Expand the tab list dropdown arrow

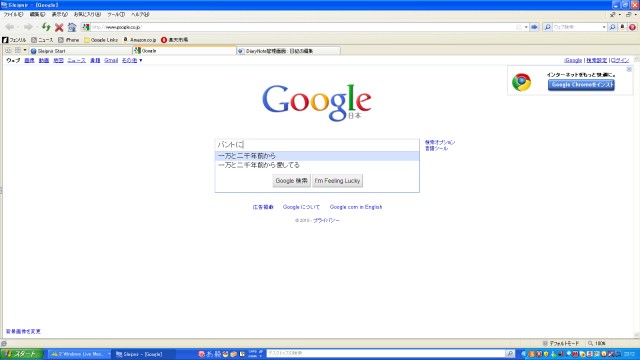coord(25,50)
